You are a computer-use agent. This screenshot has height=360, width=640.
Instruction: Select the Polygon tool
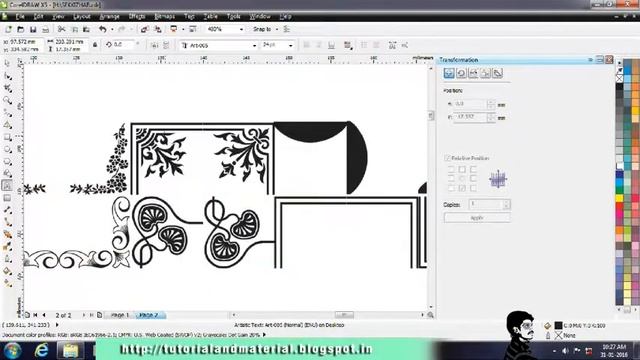tap(7, 162)
